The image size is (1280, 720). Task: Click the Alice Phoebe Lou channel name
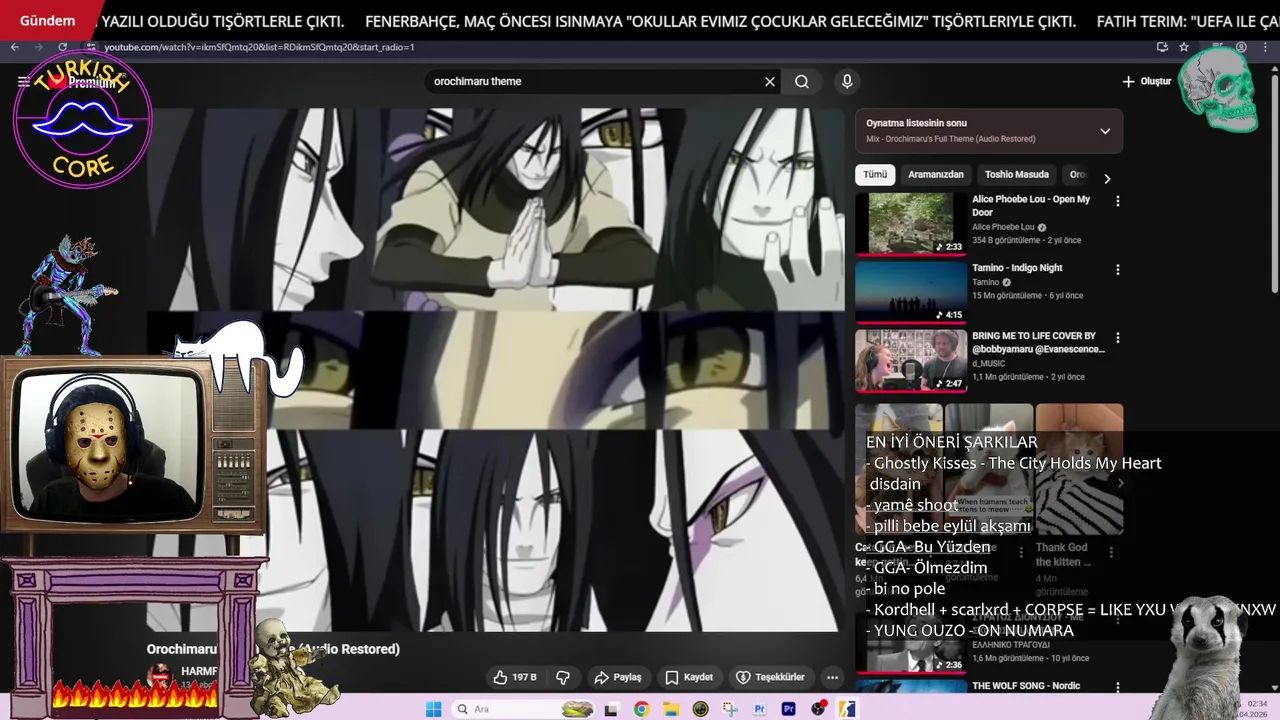coord(1005,227)
